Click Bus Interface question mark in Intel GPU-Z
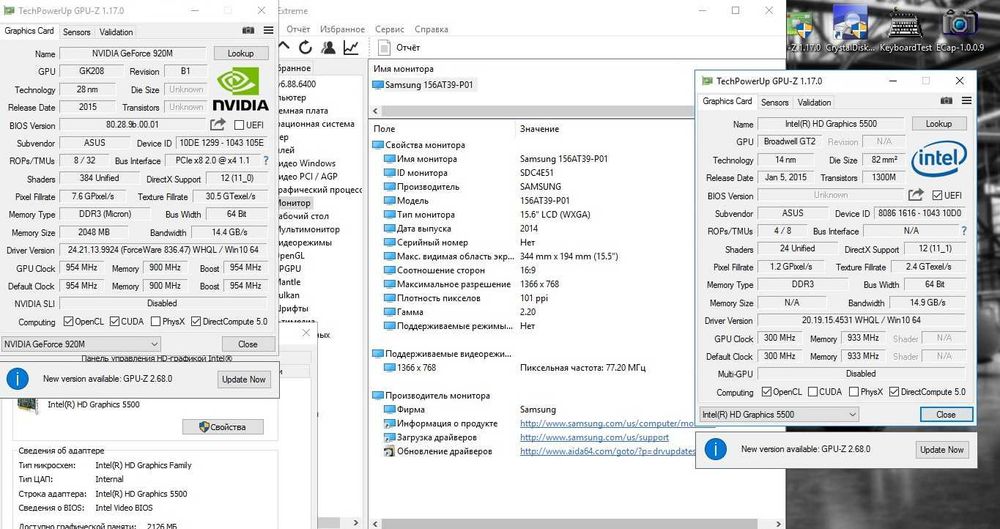 tap(964, 231)
